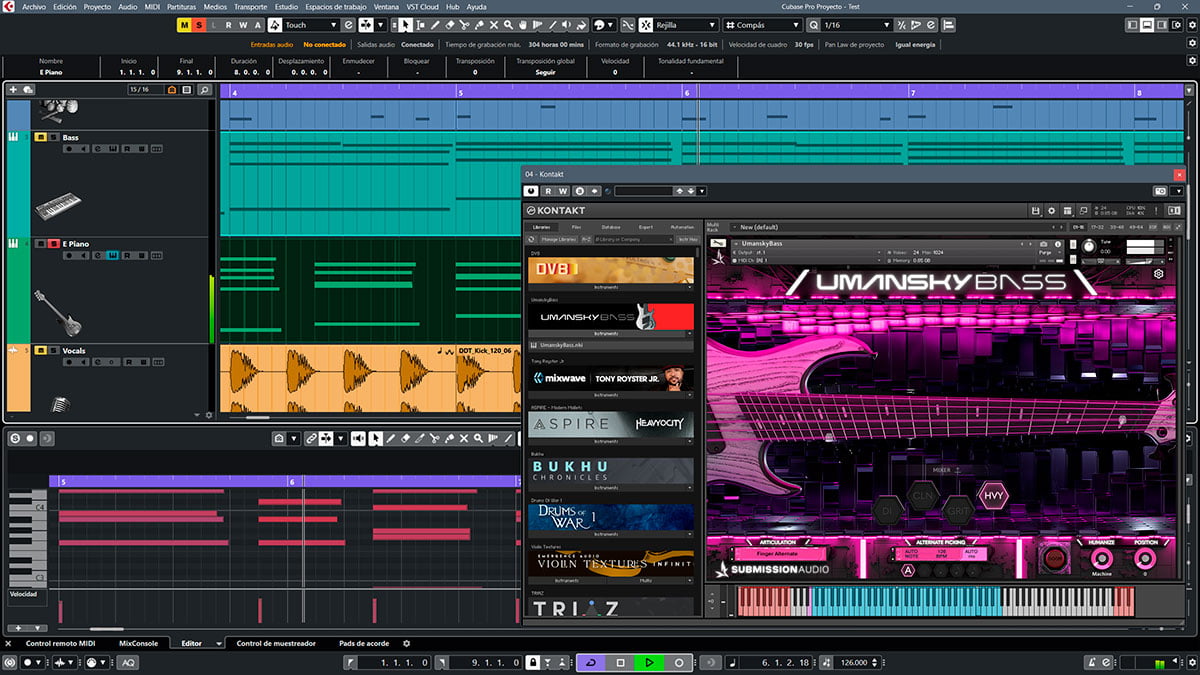Screen dimensions: 1200x675
Task: Click the Play button in transport bar
Action: (x=649, y=662)
